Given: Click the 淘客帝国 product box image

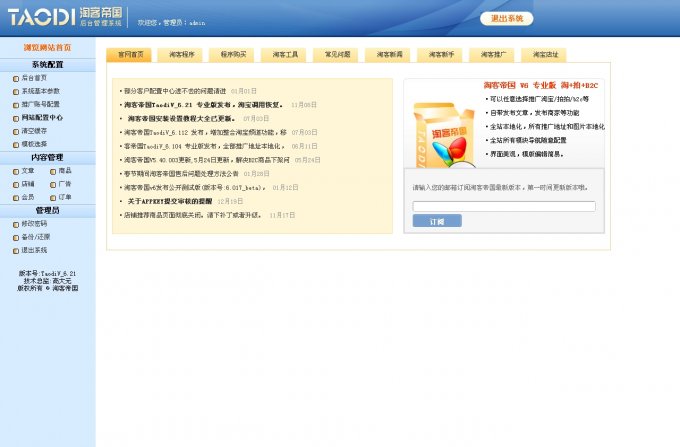Looking at the screenshot, I should pyautogui.click(x=443, y=135).
